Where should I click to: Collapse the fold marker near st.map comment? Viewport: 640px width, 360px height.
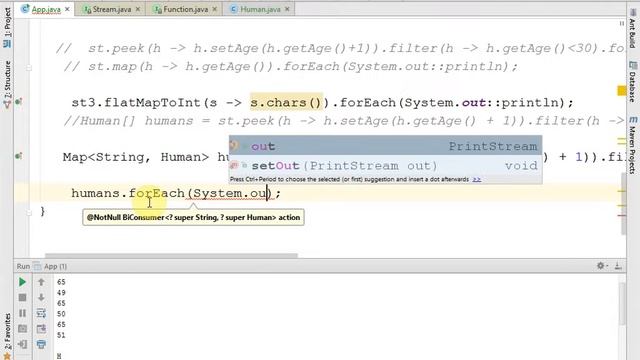29,68
